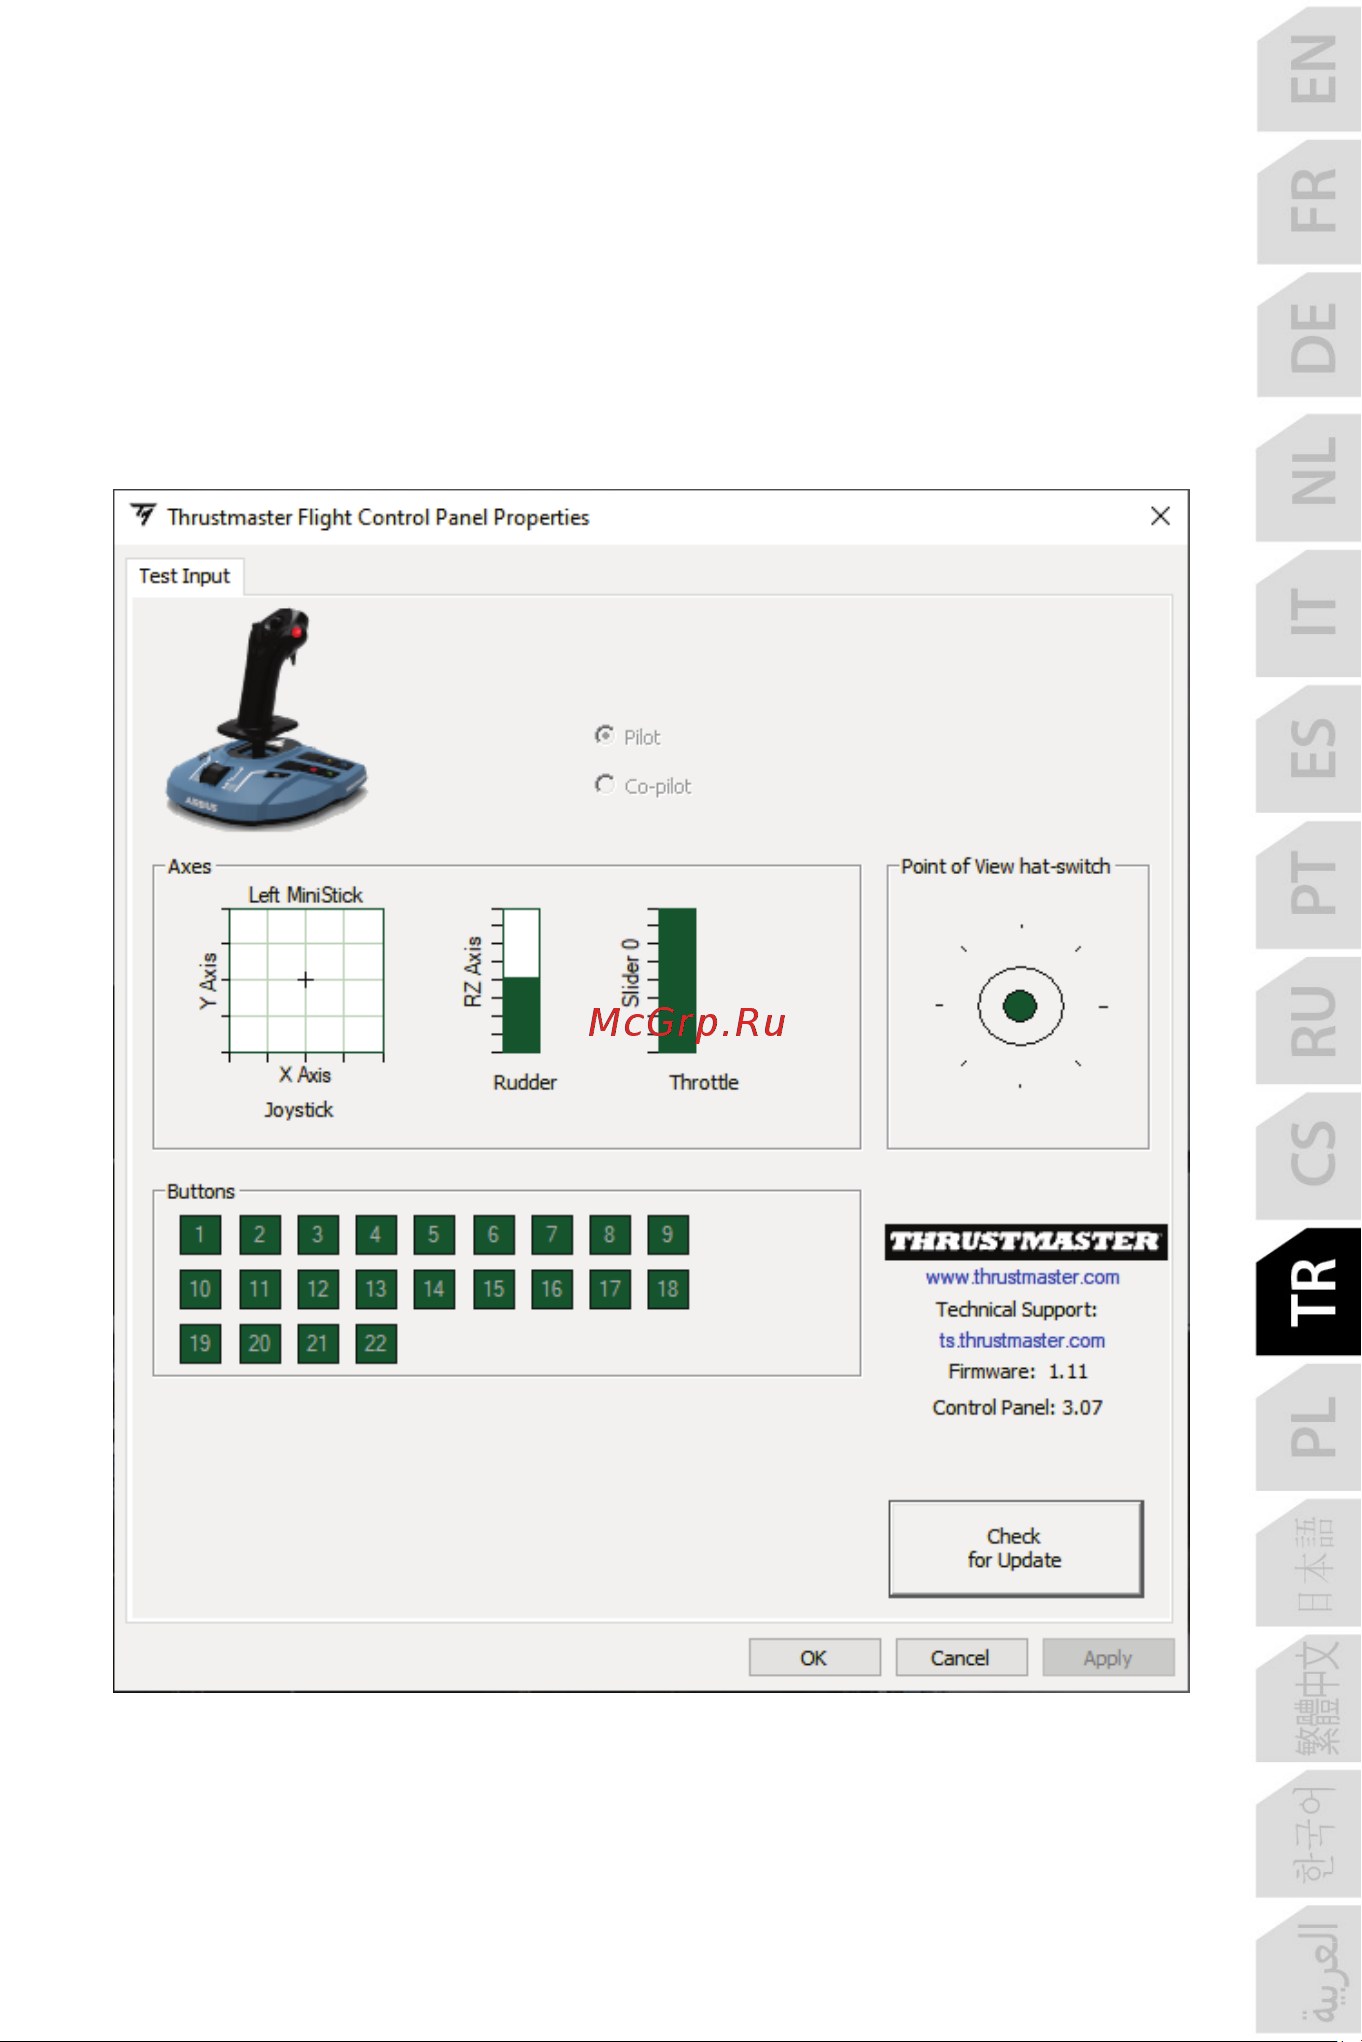Viewport: 1362px width, 2042px height.
Task: Select the IT language tab
Action: (1310, 612)
